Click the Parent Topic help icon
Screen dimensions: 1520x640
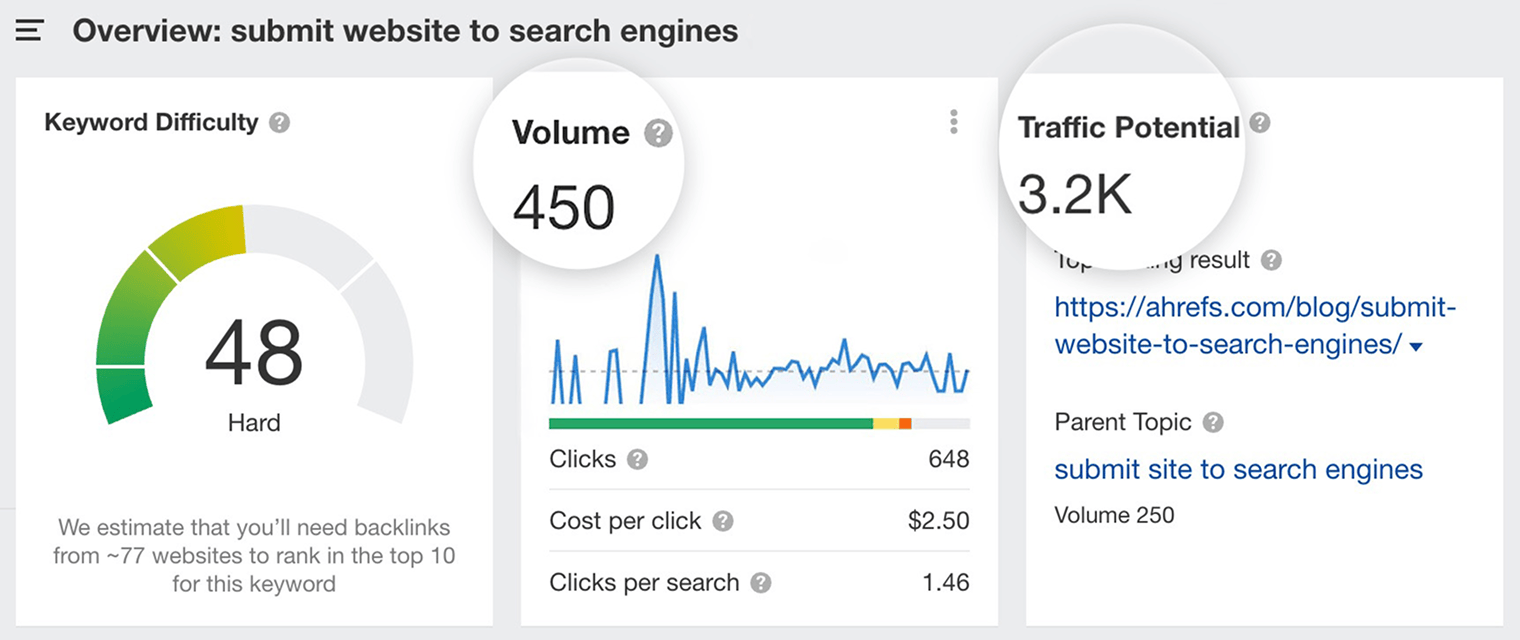click(1213, 422)
